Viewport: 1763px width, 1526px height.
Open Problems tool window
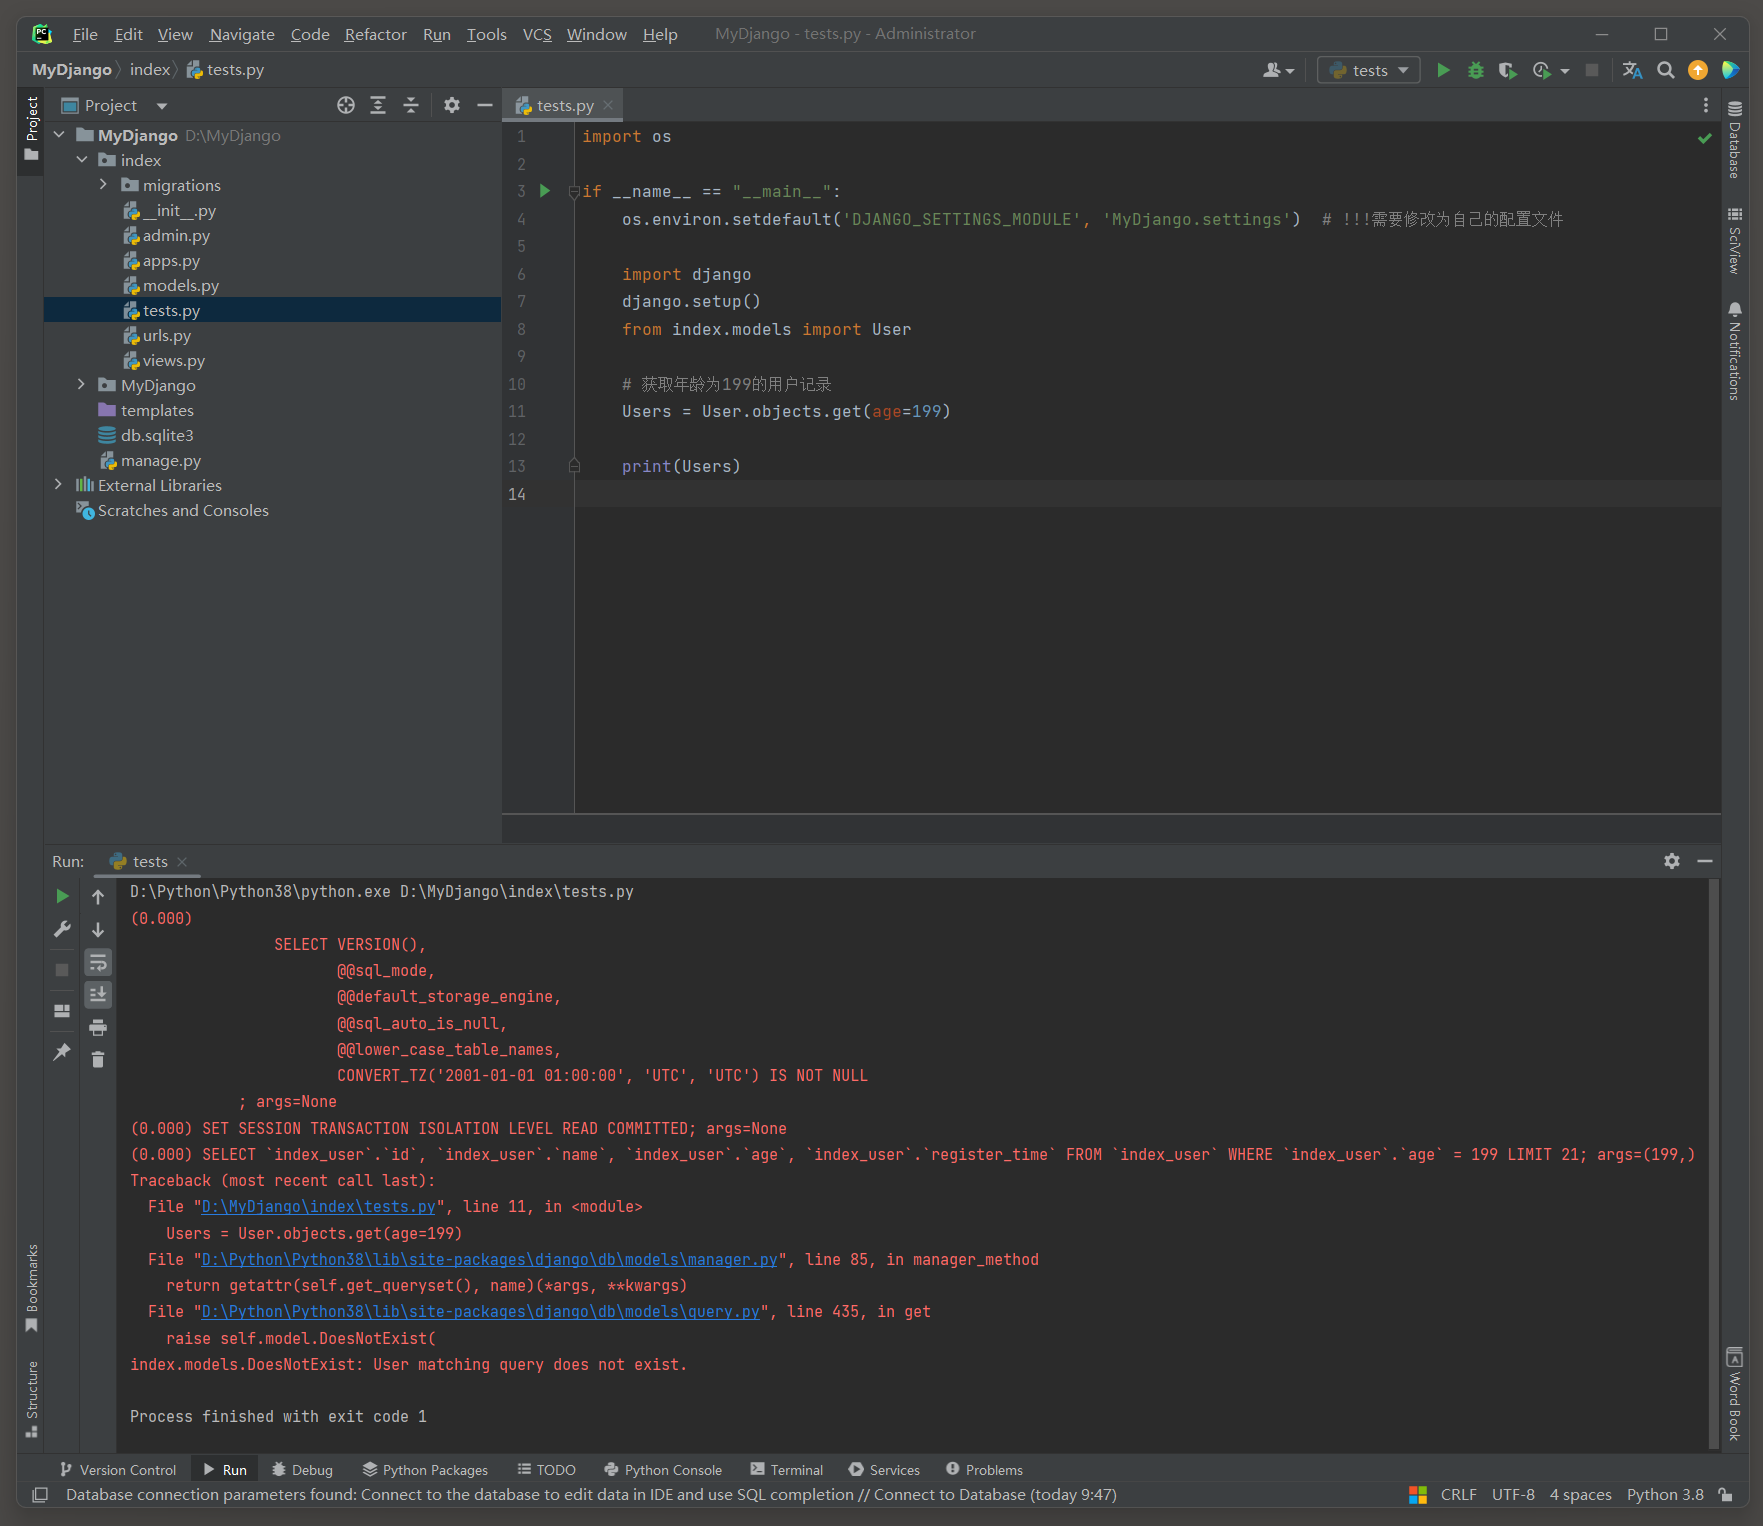coord(984,1470)
